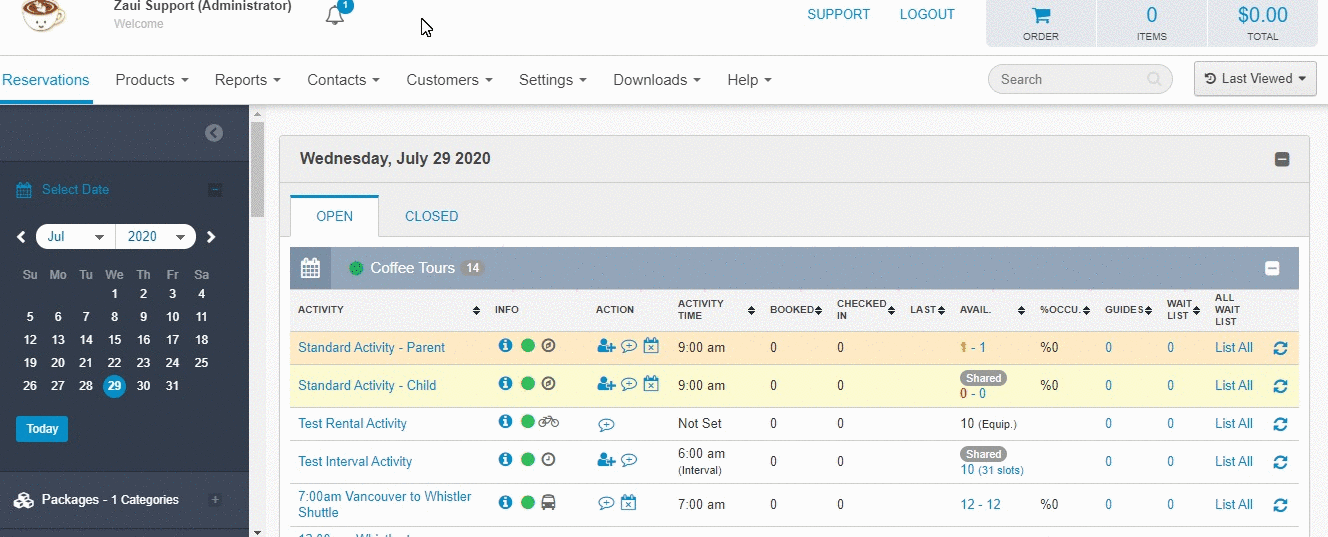
Task: Toggle green status dot for Test Rental Activity
Action: pyautogui.click(x=528, y=422)
